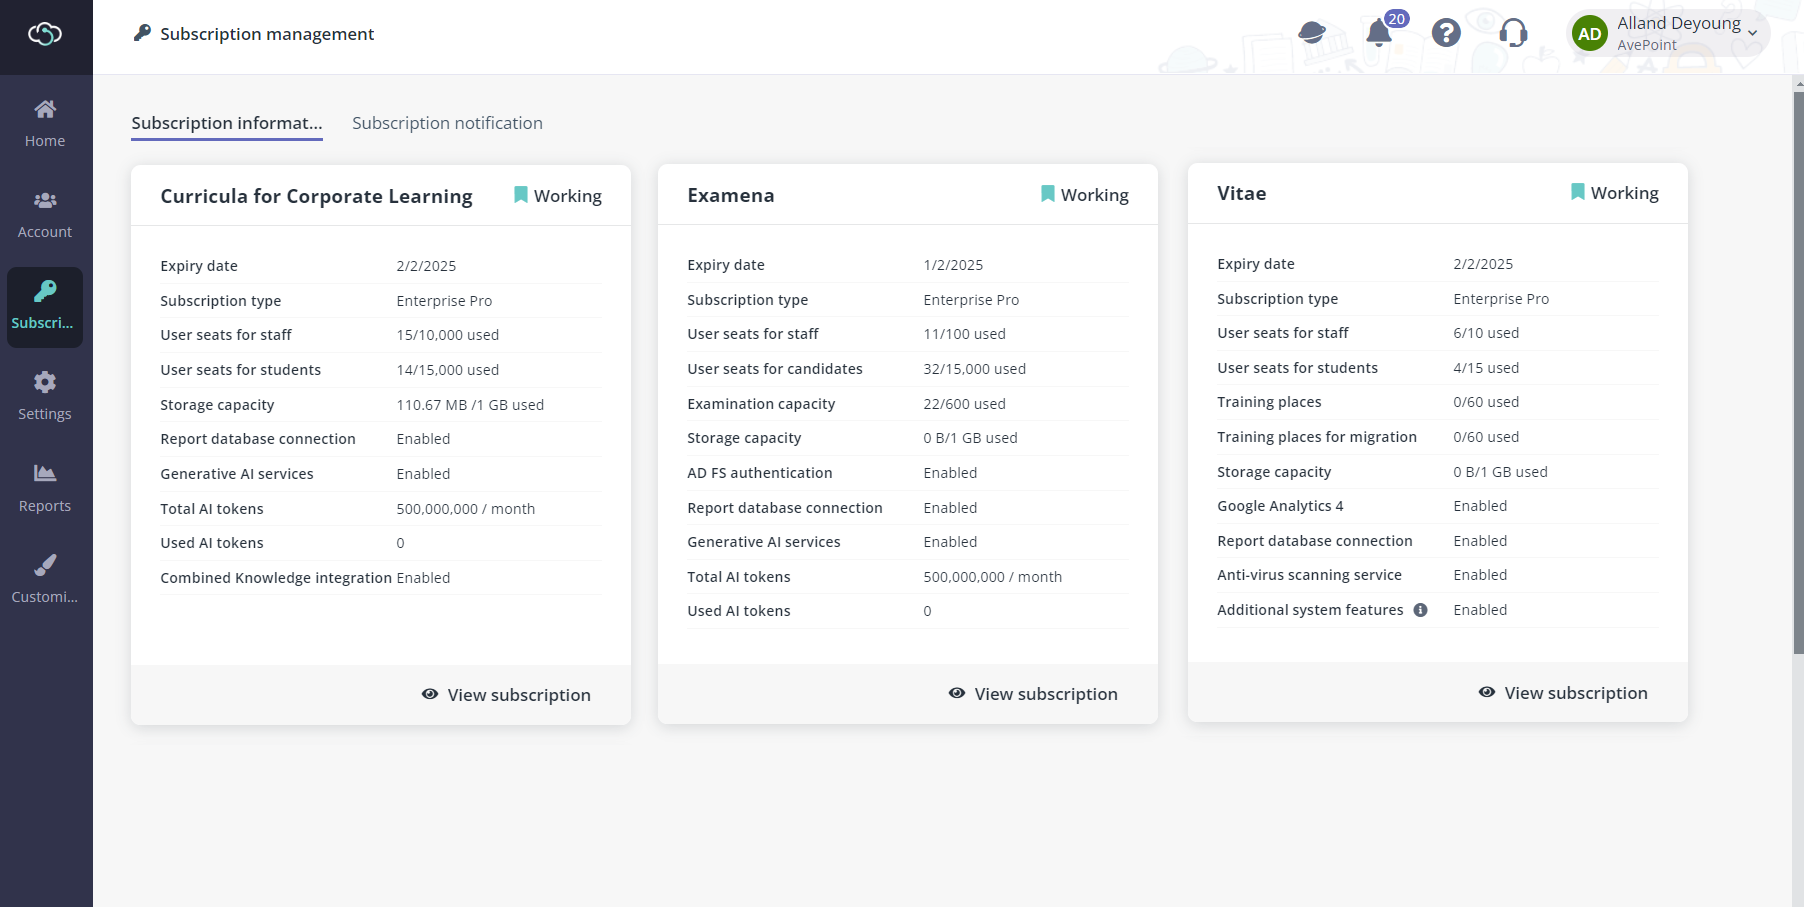Click the value 22/600 used

click(x=965, y=404)
